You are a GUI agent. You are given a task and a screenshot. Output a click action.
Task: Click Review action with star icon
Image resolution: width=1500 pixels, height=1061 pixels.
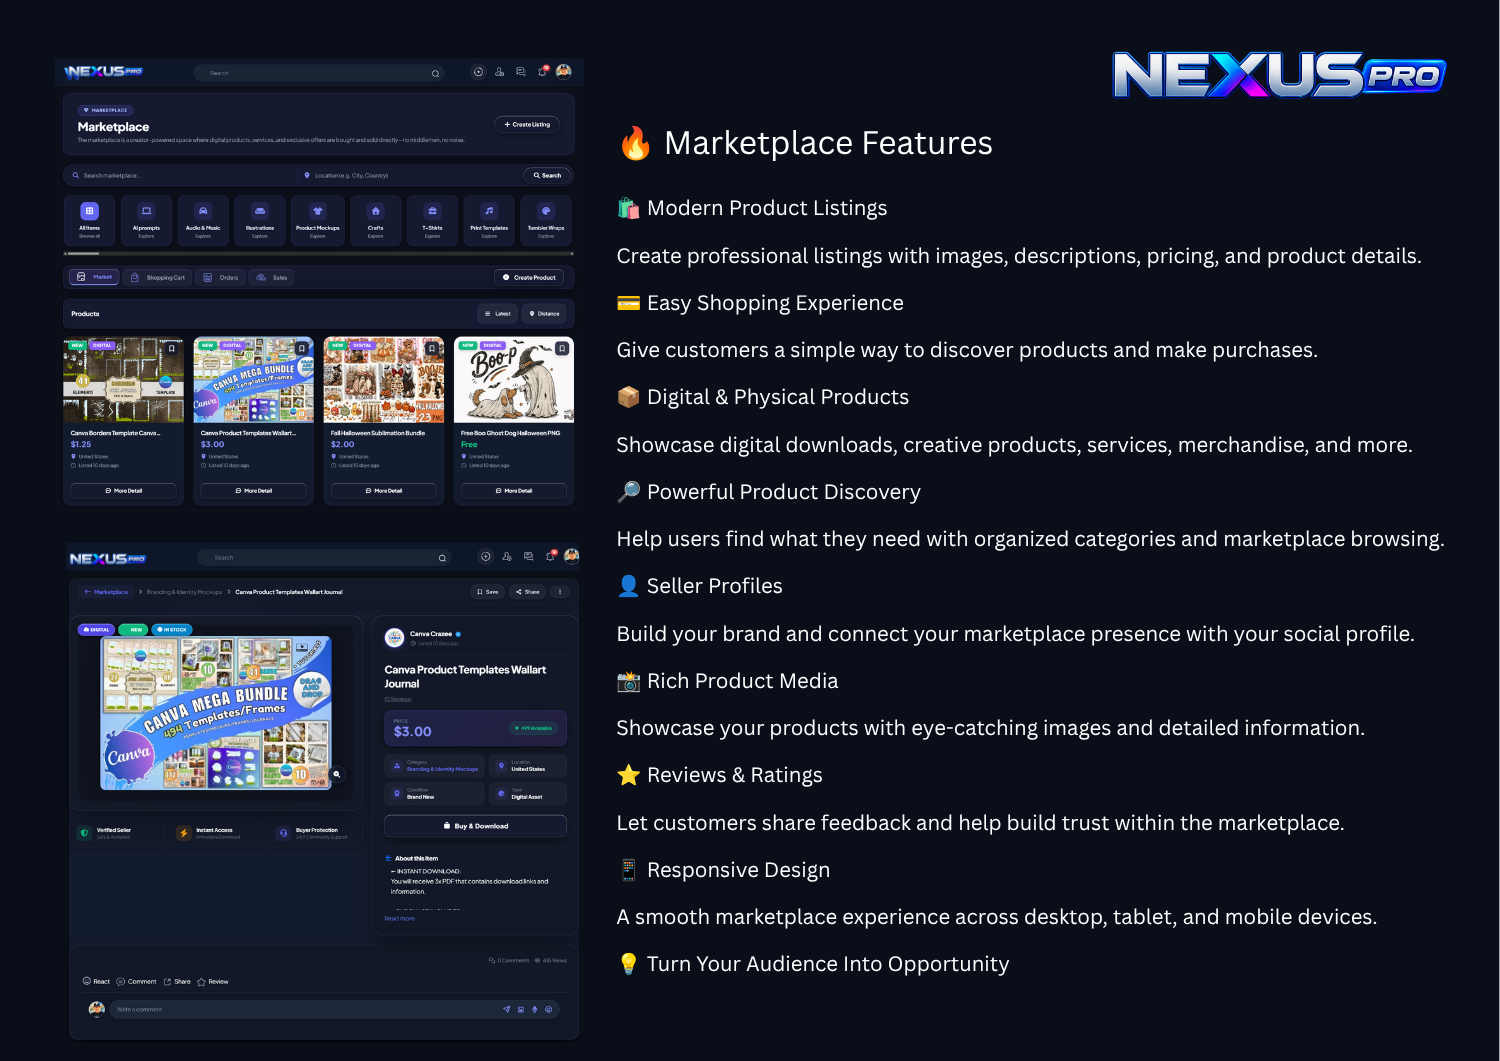(x=213, y=982)
